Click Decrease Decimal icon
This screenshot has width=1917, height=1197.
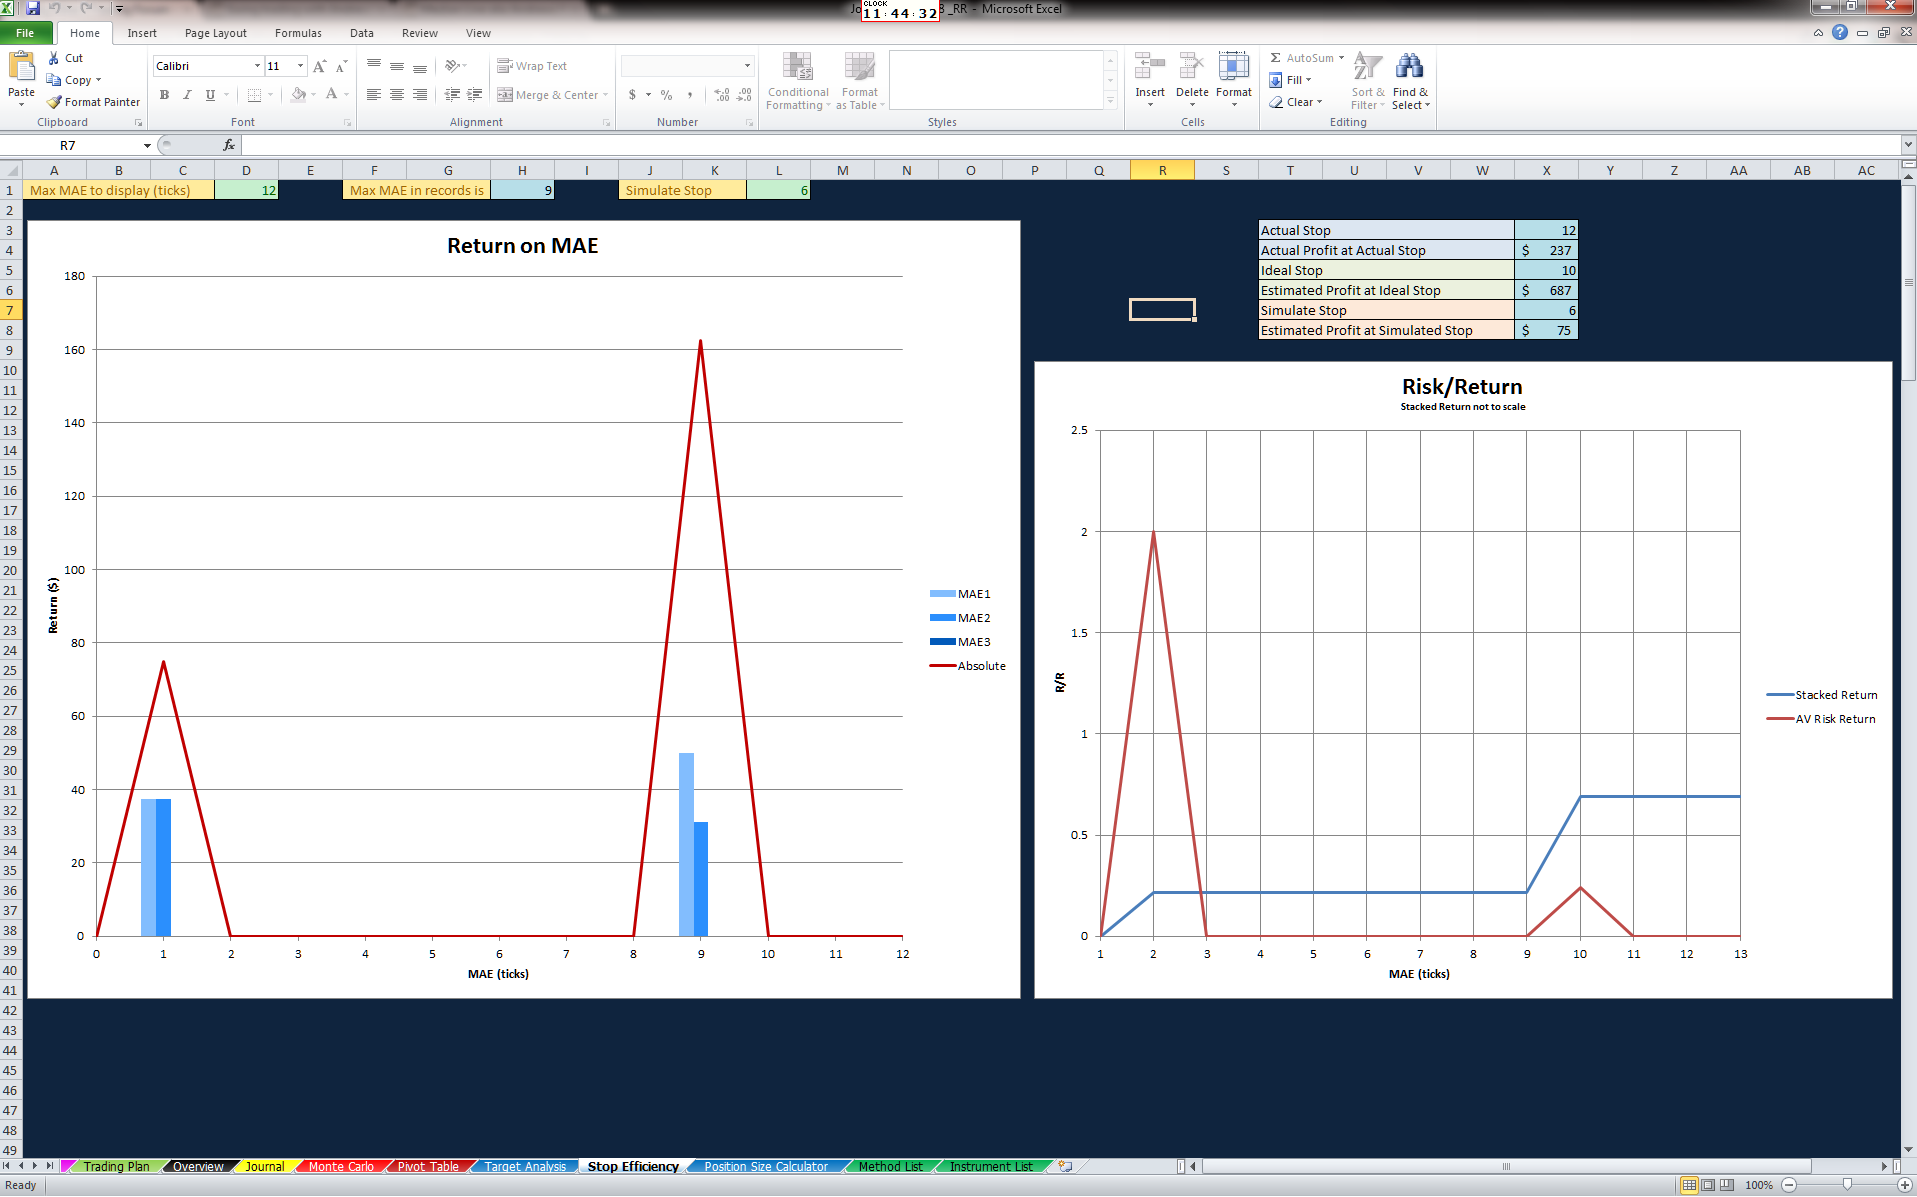point(744,95)
